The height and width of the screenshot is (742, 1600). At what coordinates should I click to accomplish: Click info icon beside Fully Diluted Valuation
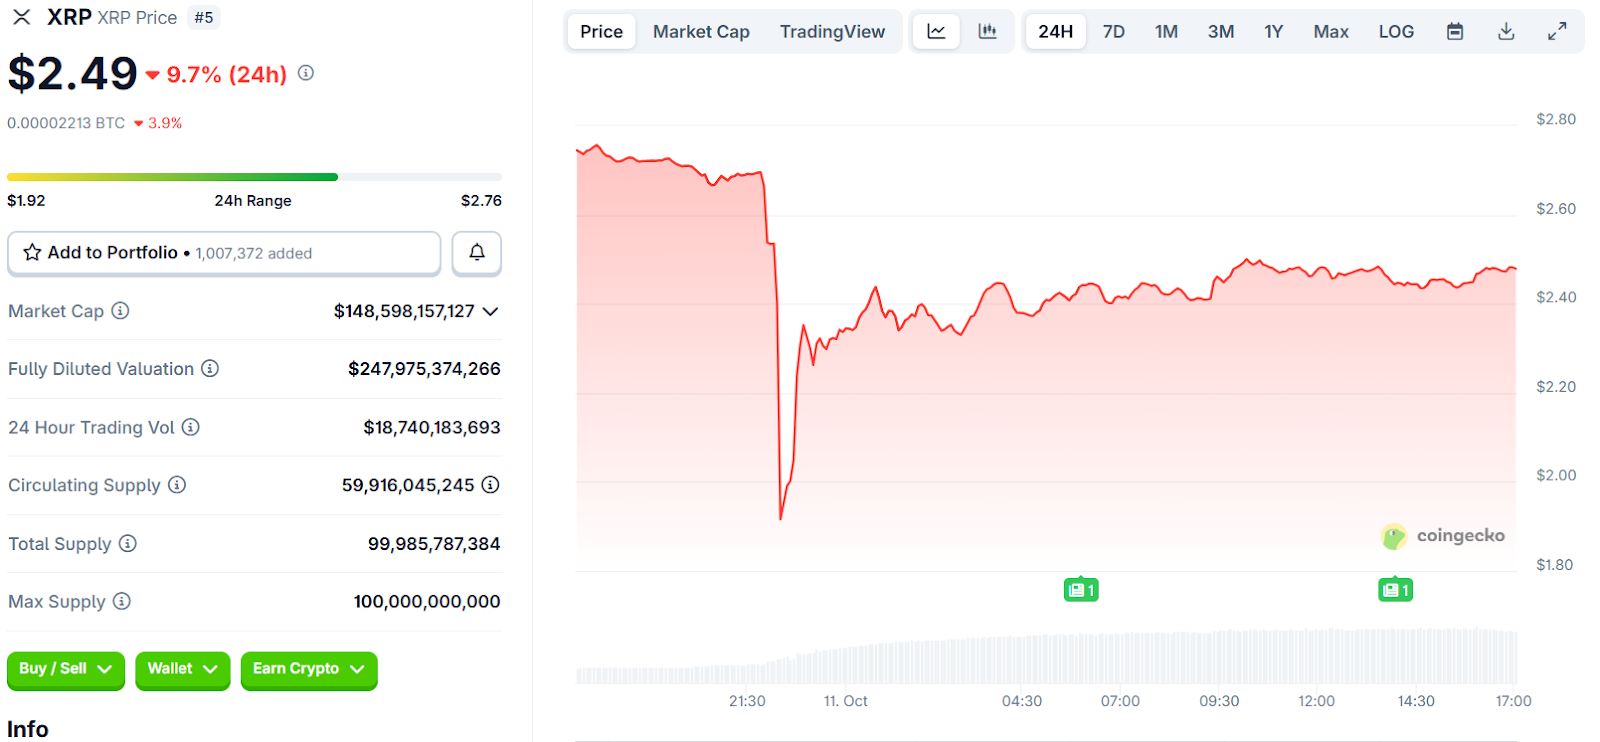click(x=210, y=369)
